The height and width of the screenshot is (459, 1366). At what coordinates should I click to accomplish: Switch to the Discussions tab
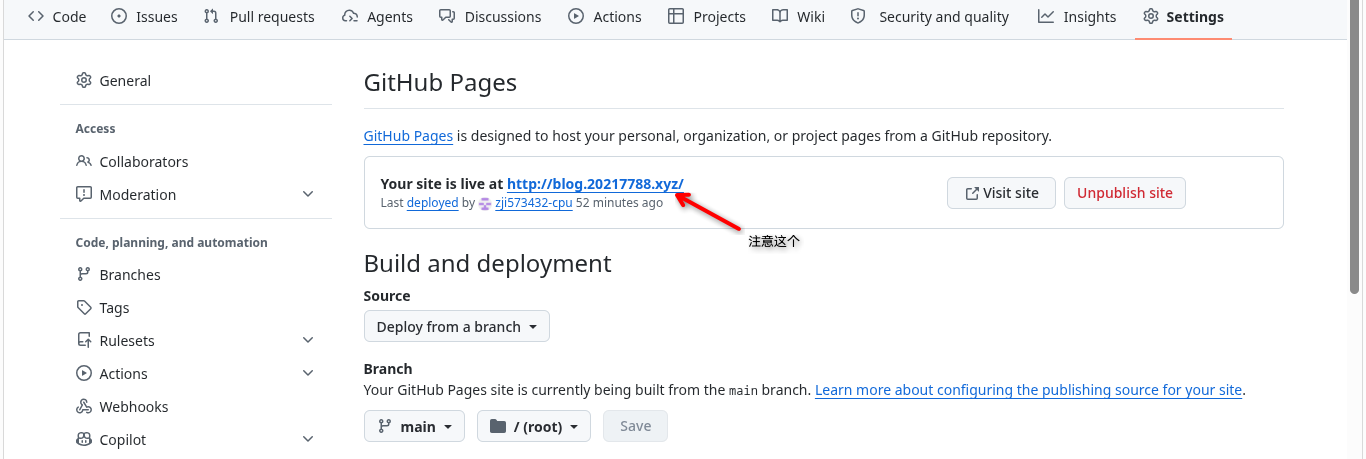[490, 17]
